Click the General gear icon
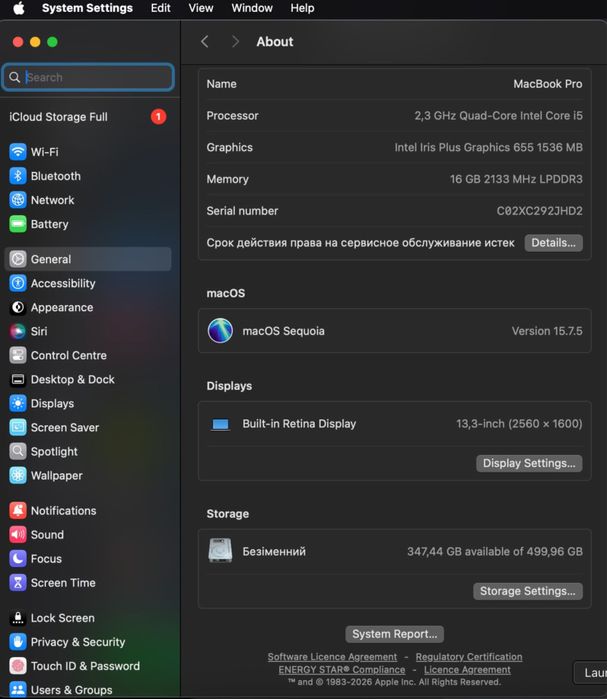 18,259
